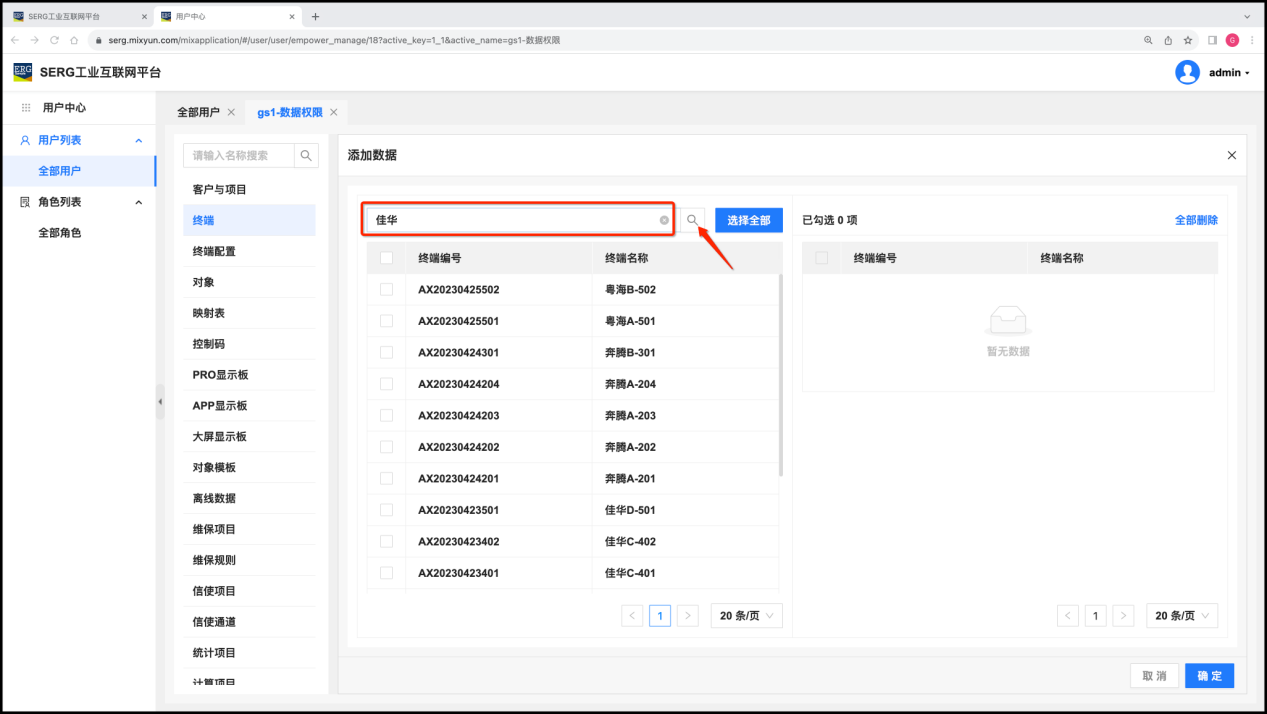Click the 选择全部 button
The height and width of the screenshot is (714, 1267).
(x=748, y=220)
